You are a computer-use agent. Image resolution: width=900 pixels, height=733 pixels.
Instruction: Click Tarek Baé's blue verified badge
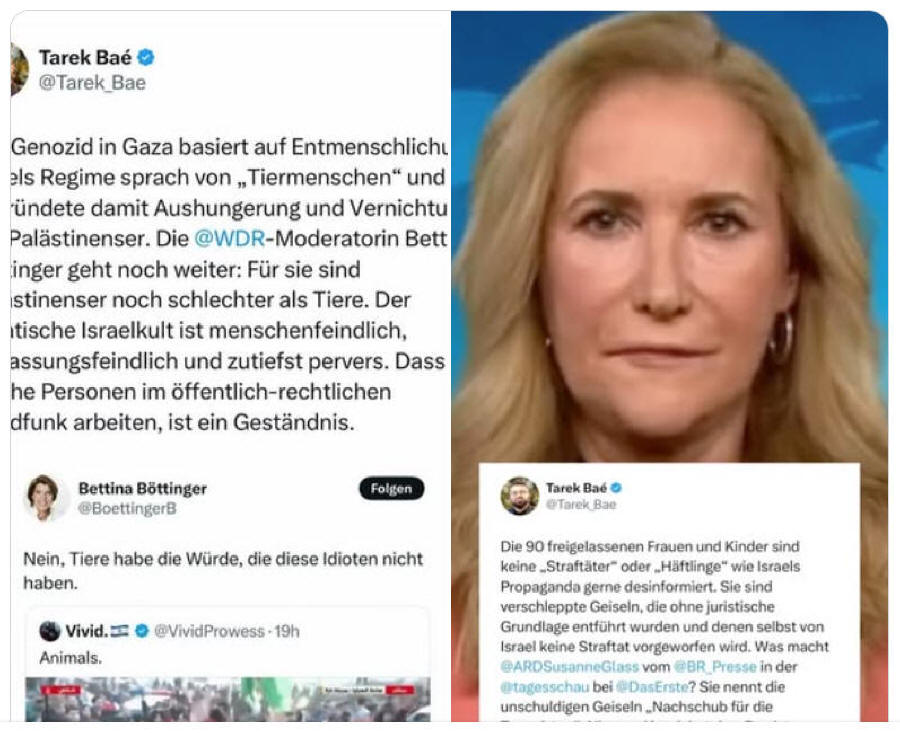click(146, 57)
